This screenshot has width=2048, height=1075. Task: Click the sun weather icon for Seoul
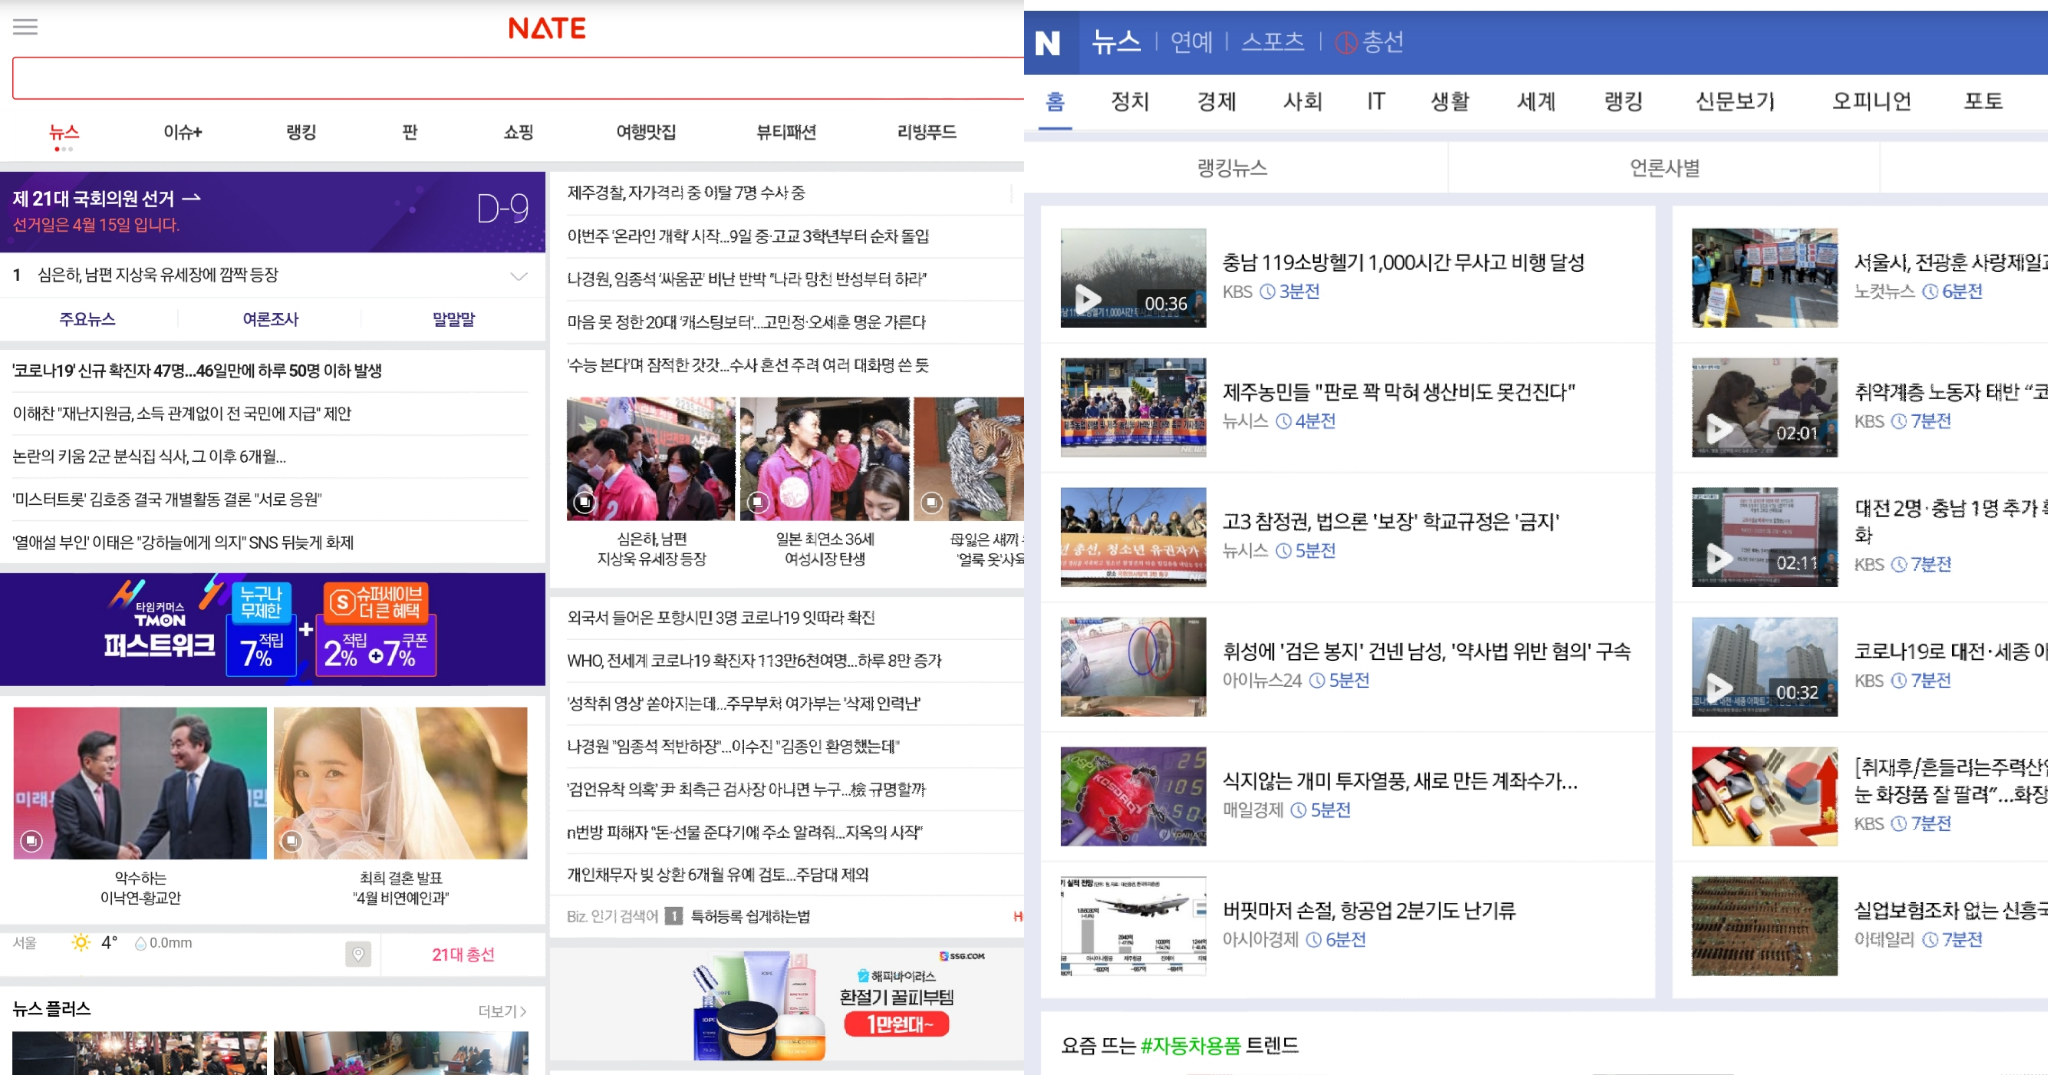tap(81, 943)
